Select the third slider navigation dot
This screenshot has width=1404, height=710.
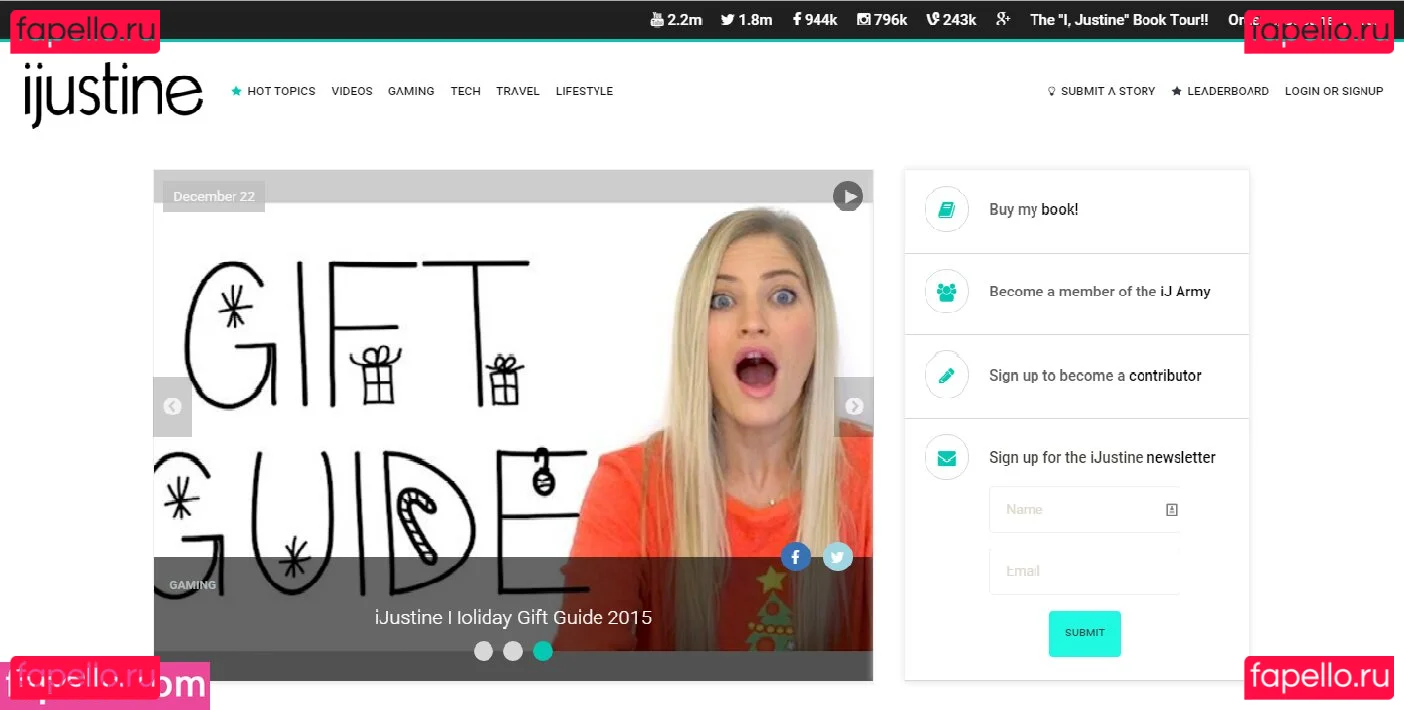click(x=543, y=651)
